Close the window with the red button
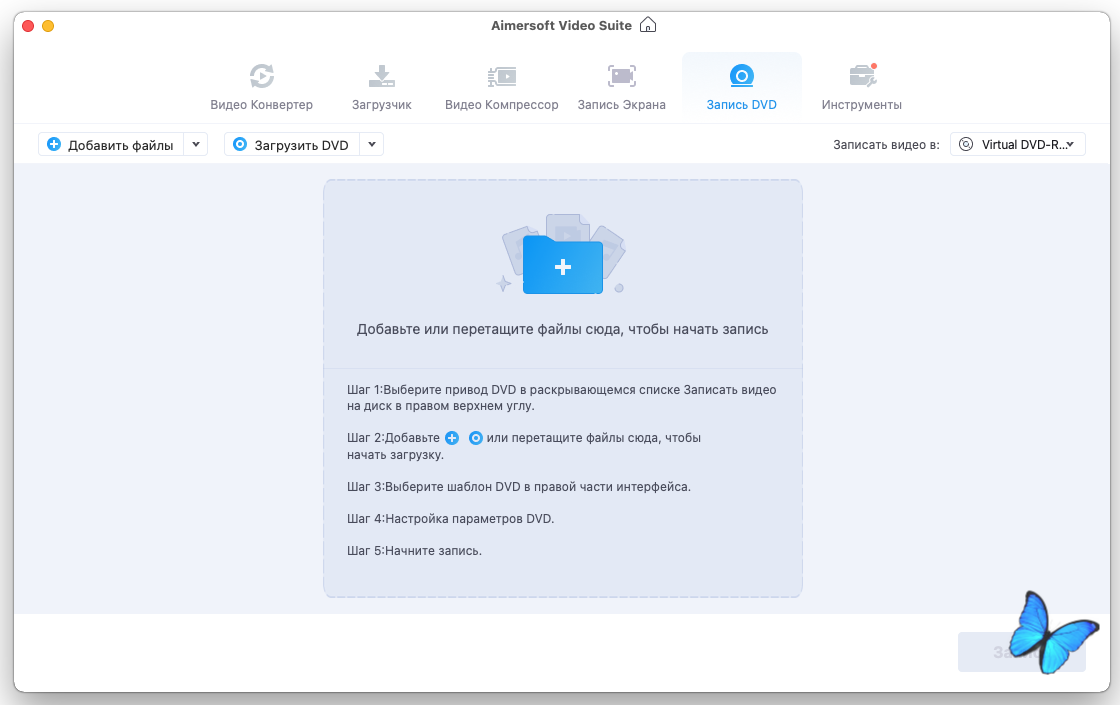The height and width of the screenshot is (705, 1120). pos(28,26)
